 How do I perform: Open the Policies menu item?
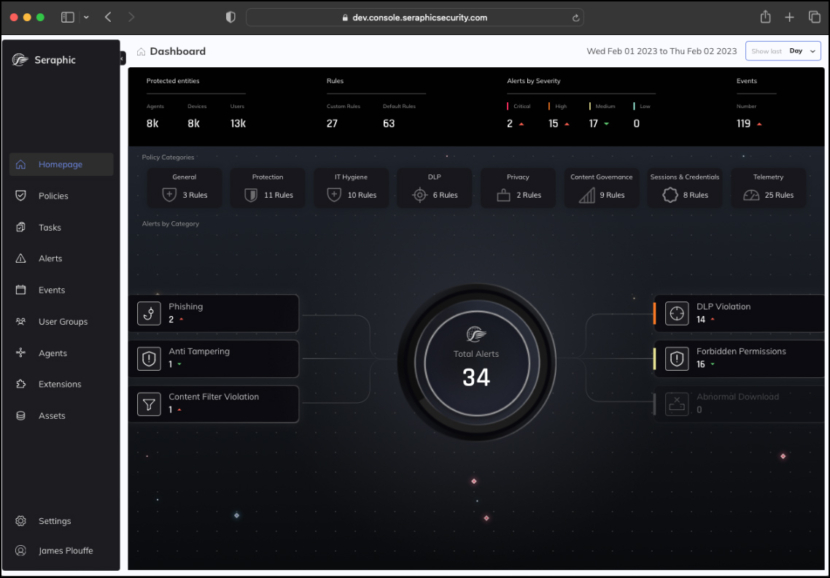point(61,196)
